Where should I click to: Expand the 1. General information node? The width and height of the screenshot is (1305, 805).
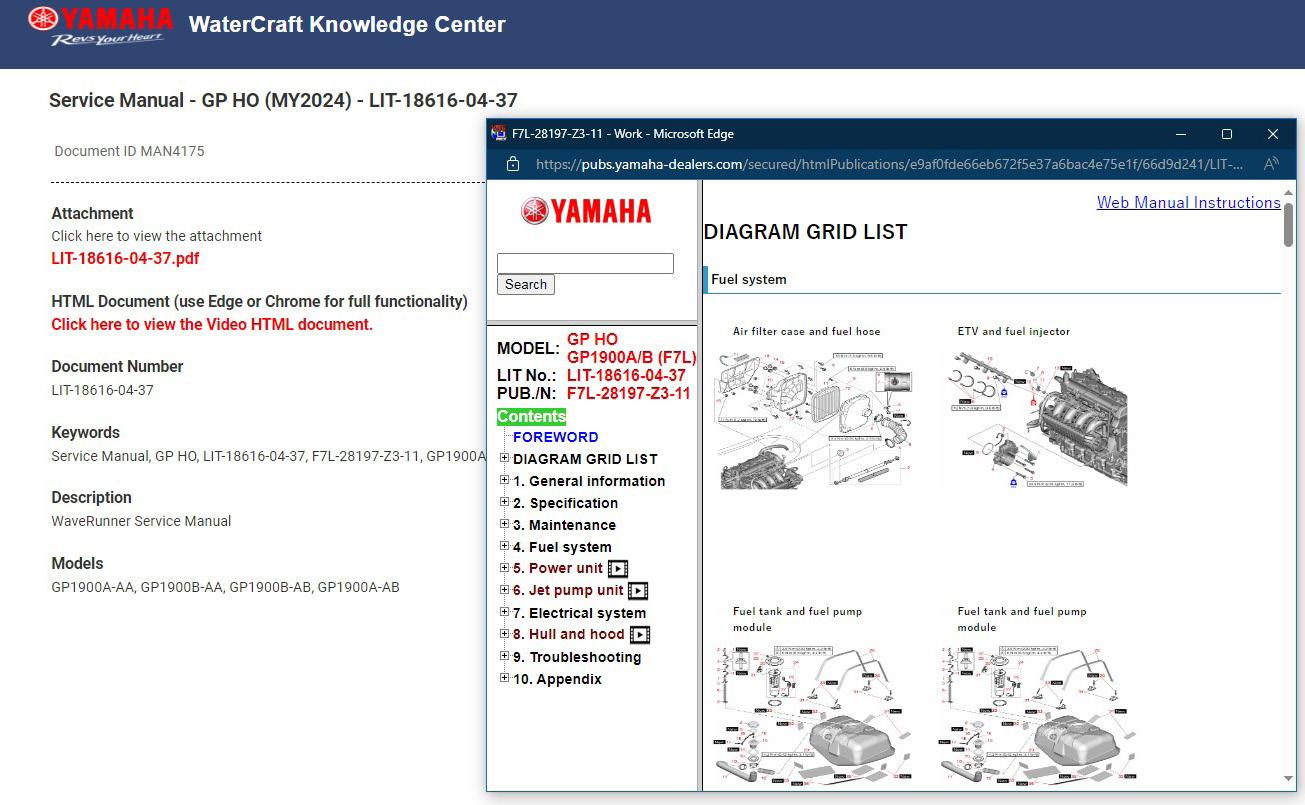click(505, 480)
